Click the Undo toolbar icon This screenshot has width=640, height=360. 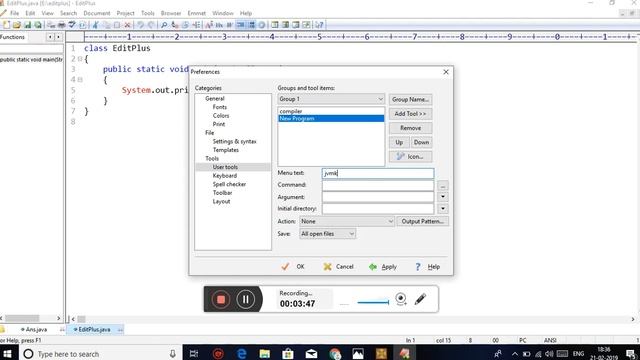(140, 25)
